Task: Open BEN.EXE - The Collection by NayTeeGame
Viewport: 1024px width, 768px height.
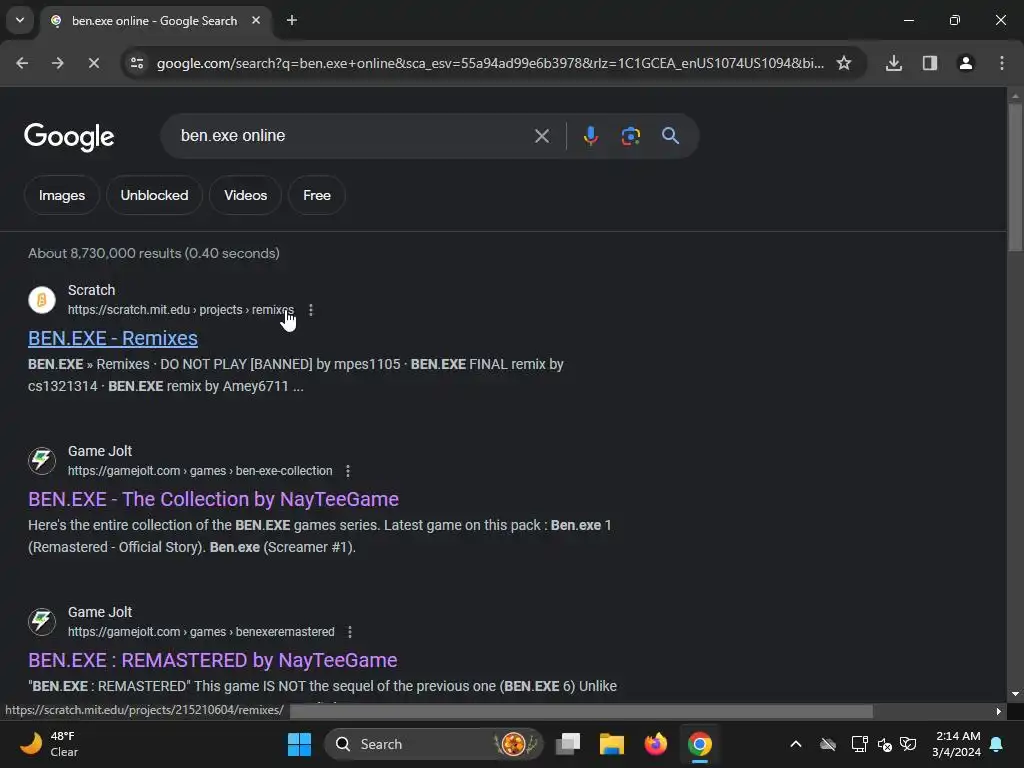Action: point(214,500)
